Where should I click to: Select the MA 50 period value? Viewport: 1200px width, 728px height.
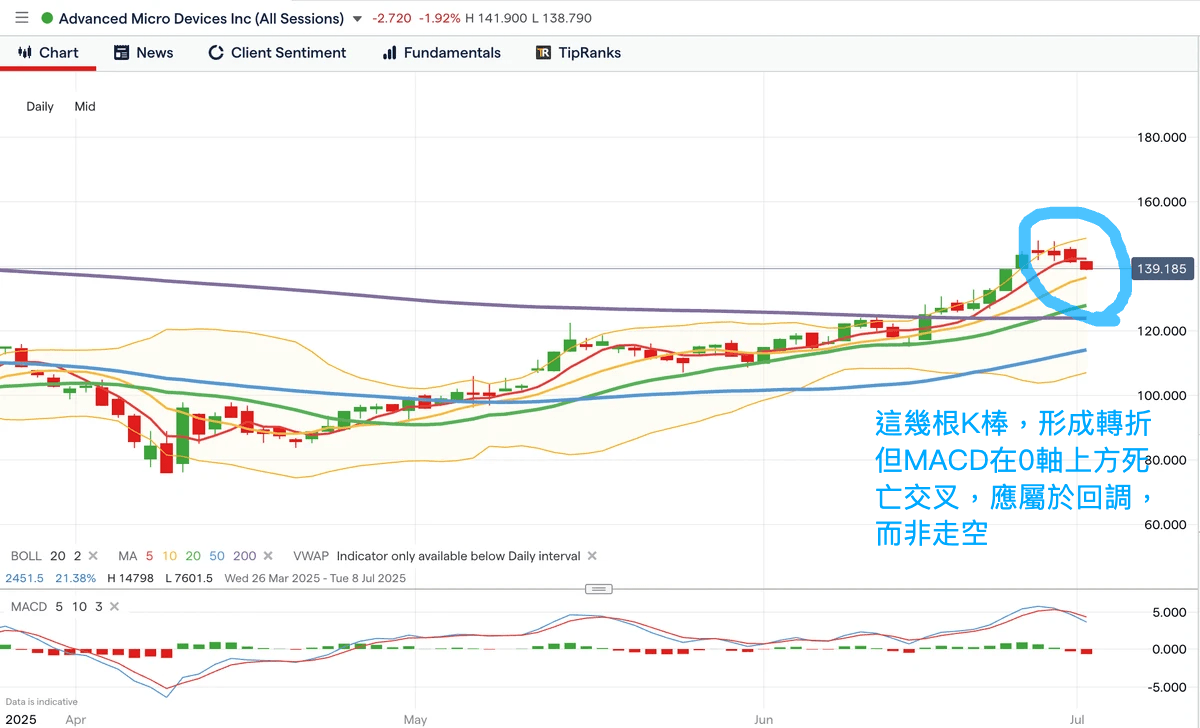217,556
